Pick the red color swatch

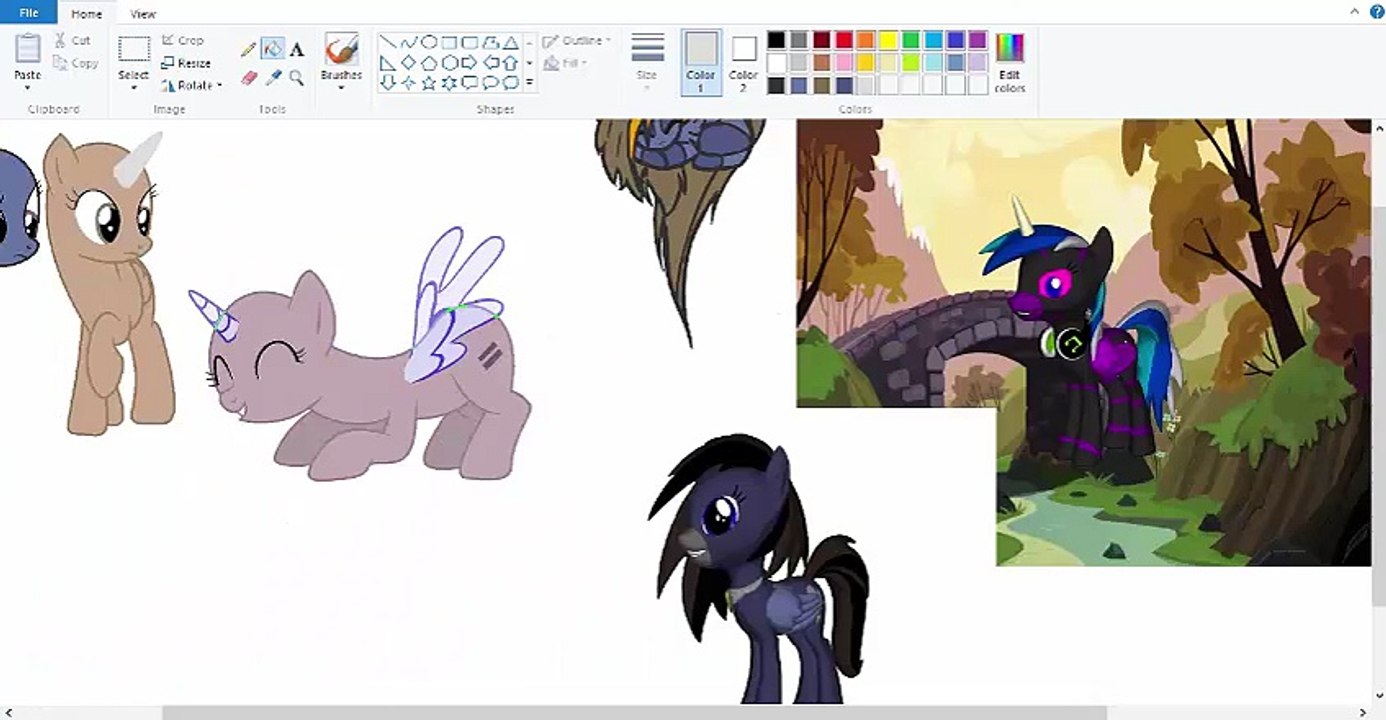843,40
